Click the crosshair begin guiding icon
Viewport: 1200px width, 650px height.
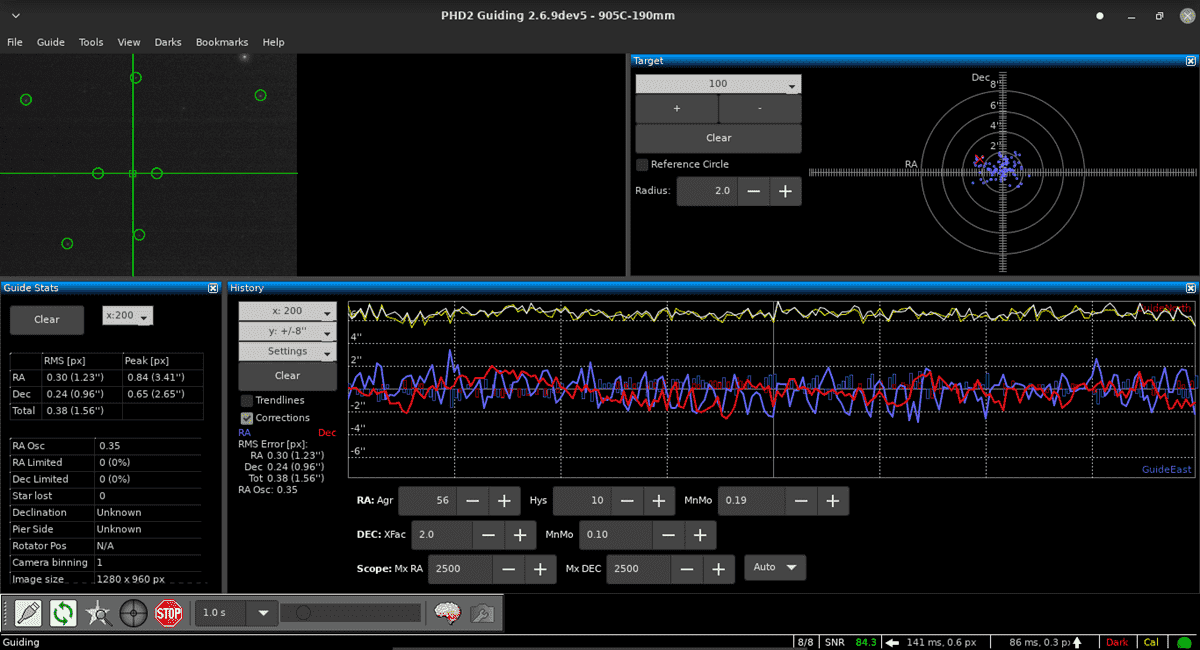coord(133,613)
